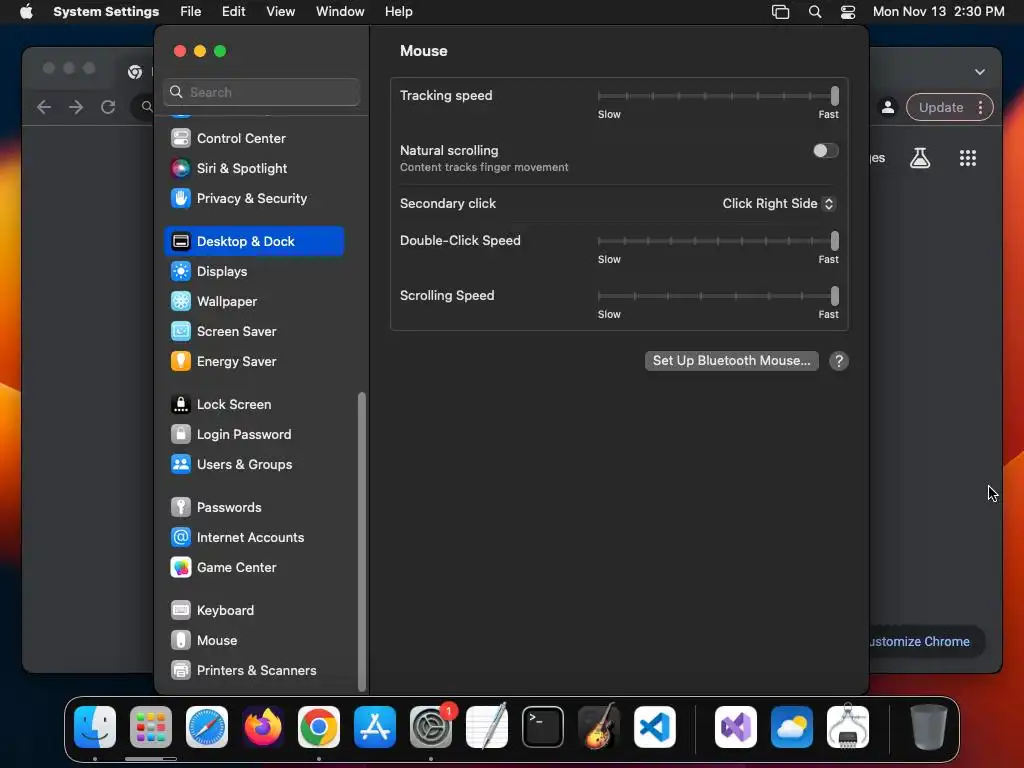Image resolution: width=1024 pixels, height=768 pixels.
Task: Open Control Center in menu bar
Action: point(848,12)
